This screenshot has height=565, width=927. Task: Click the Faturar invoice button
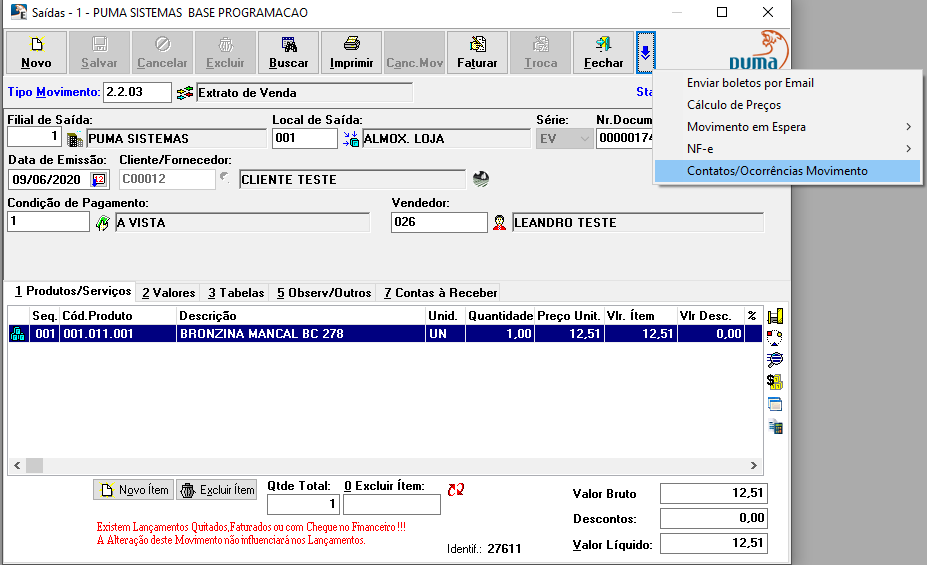tap(477, 53)
